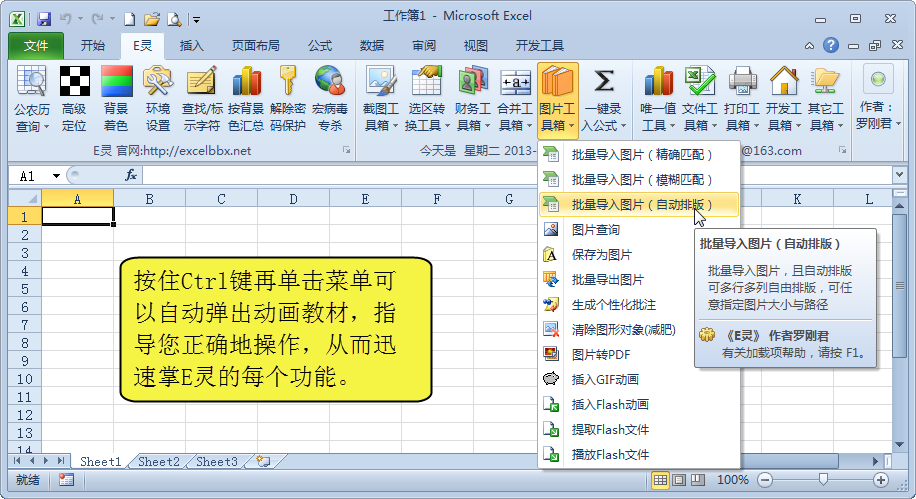Image resolution: width=916 pixels, height=499 pixels.
Task: Choose 插入GIF动画 option
Action: 639,380
